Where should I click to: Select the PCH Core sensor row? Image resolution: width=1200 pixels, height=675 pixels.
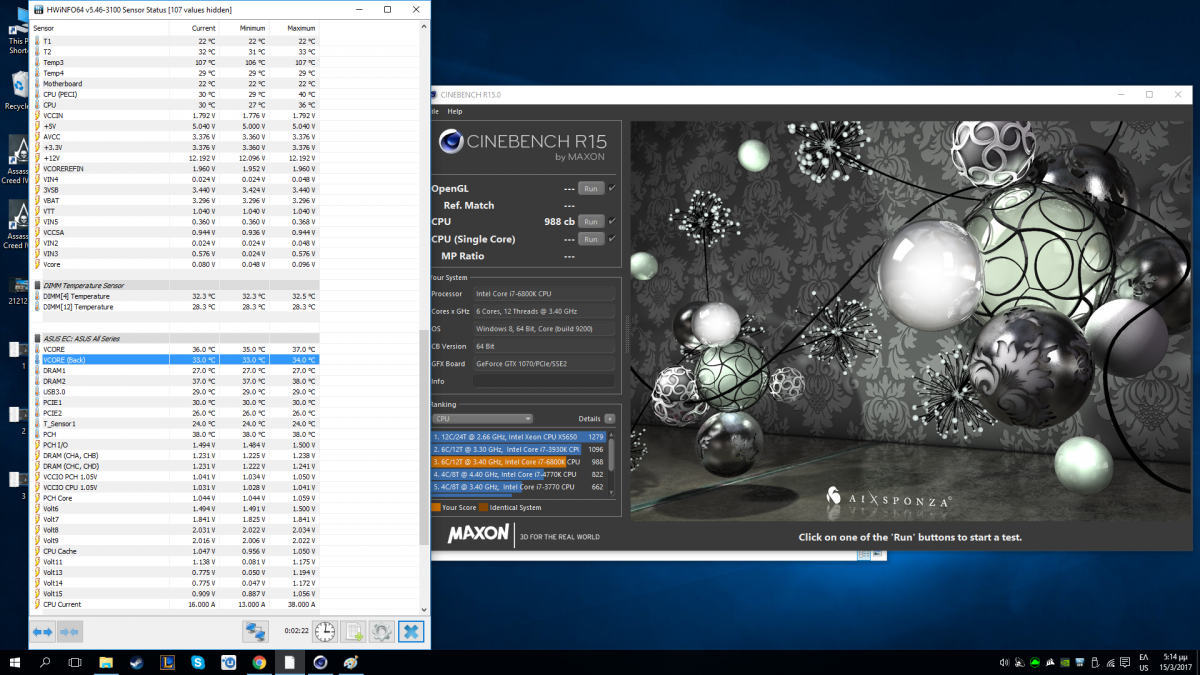pos(175,498)
